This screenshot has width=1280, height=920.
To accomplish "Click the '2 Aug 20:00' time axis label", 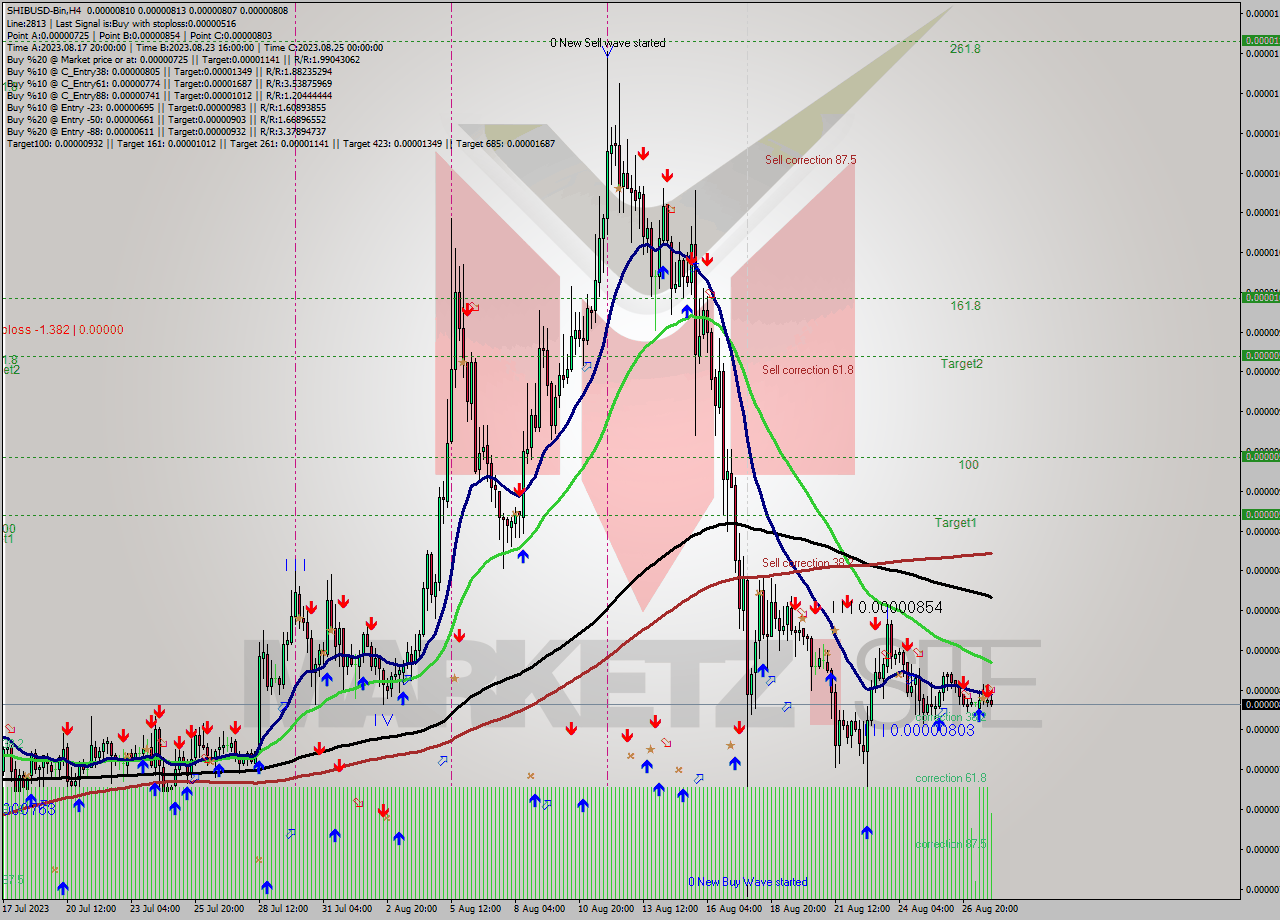I will coord(411,909).
